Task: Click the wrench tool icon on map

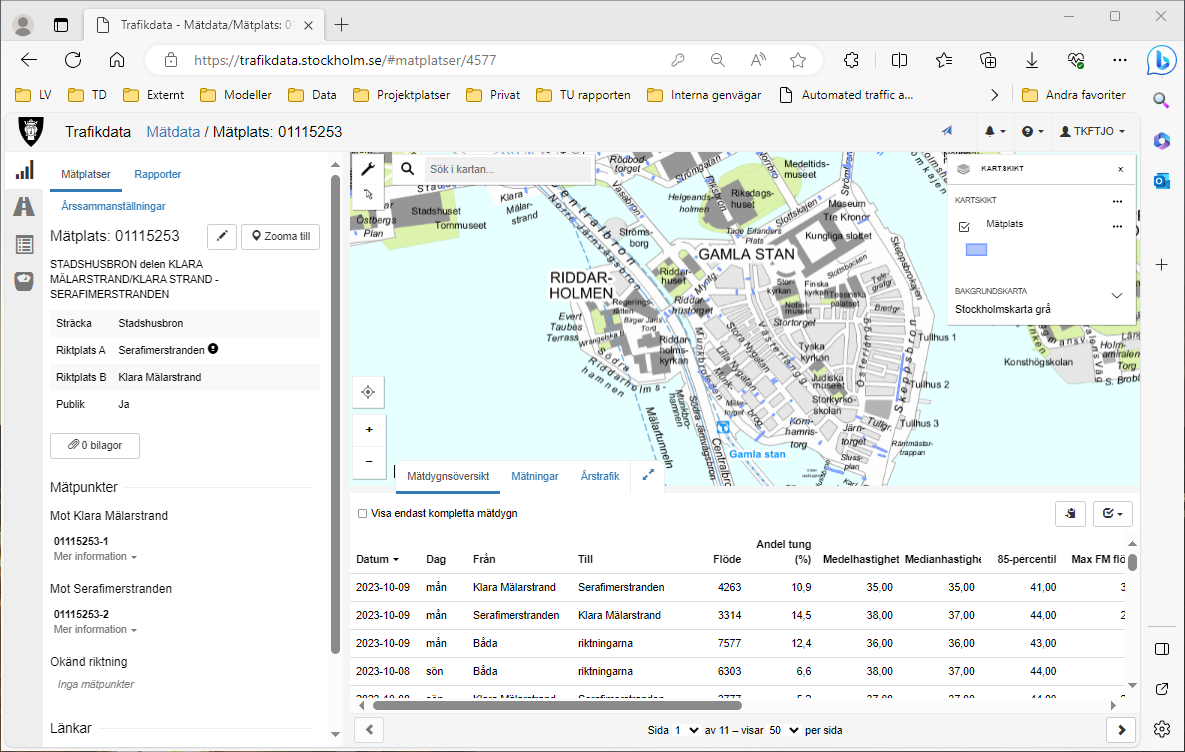Action: (367, 168)
